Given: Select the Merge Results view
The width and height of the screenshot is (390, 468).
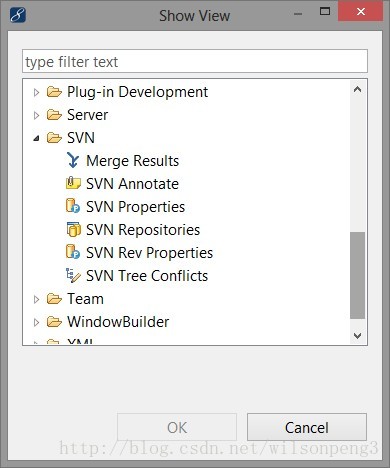Looking at the screenshot, I should click(x=132, y=161).
